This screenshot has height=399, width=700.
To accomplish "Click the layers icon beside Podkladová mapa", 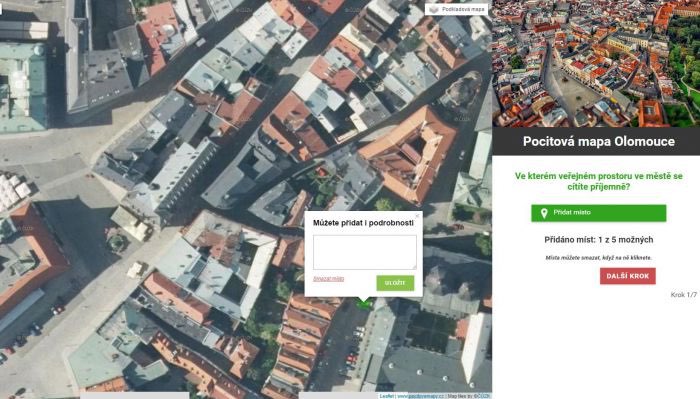I will (x=433, y=9).
